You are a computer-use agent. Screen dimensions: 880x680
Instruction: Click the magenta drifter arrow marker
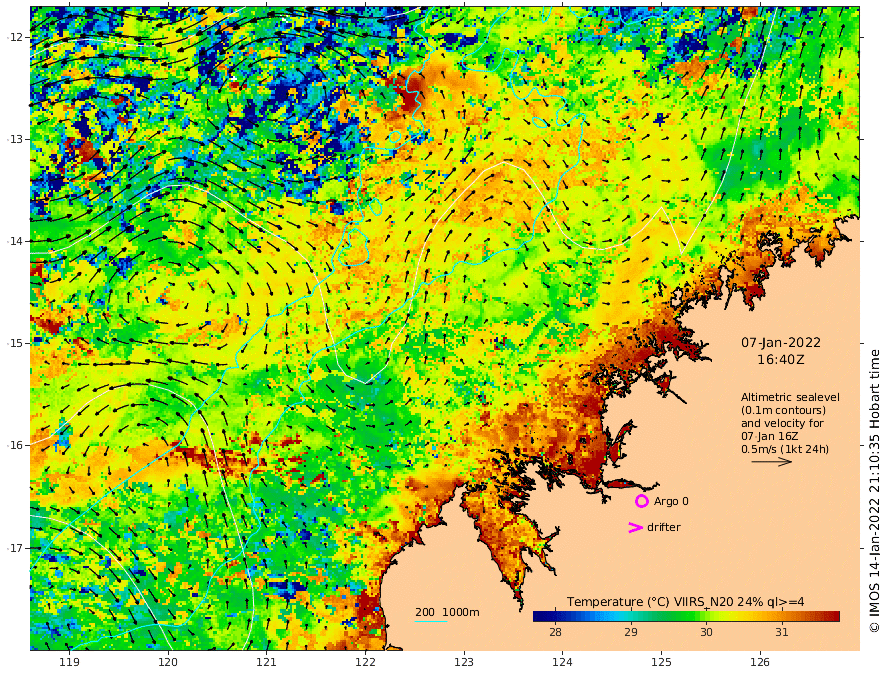tap(635, 527)
